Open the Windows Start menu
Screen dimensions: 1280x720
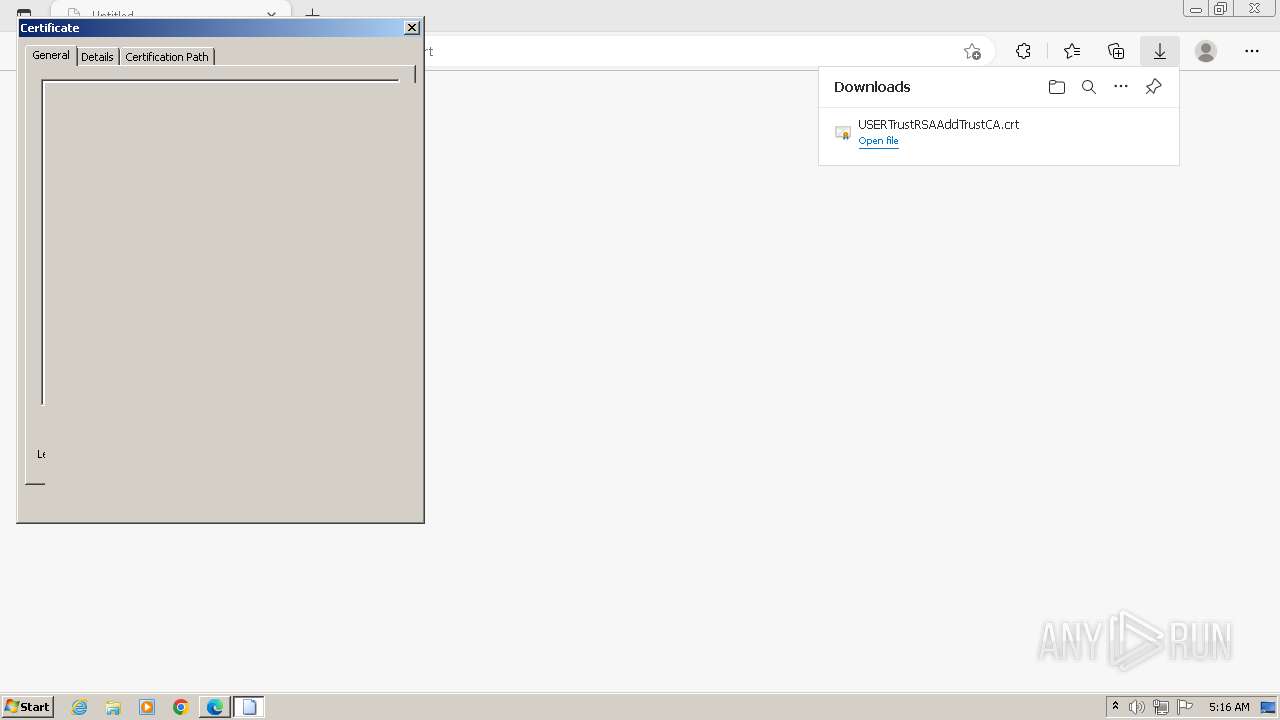click(x=28, y=707)
